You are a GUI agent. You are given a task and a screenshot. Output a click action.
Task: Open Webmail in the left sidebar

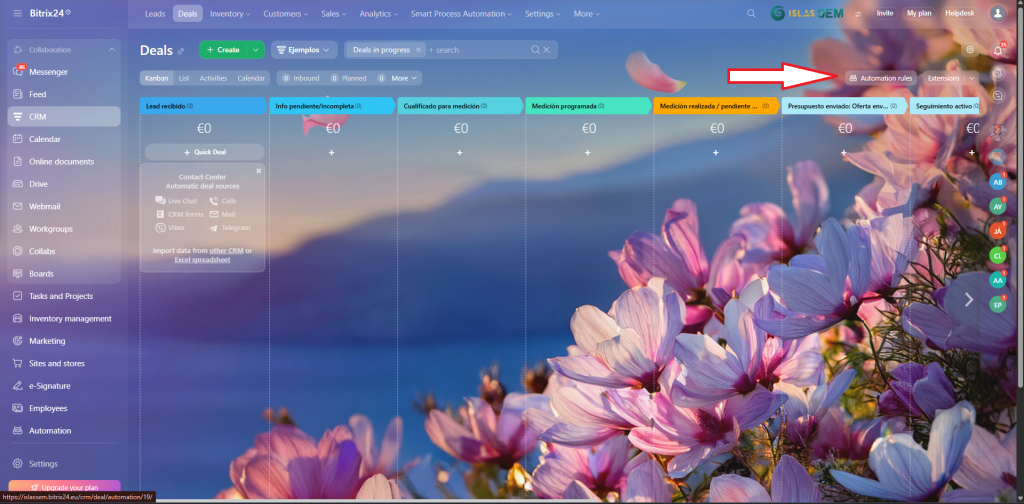46,206
